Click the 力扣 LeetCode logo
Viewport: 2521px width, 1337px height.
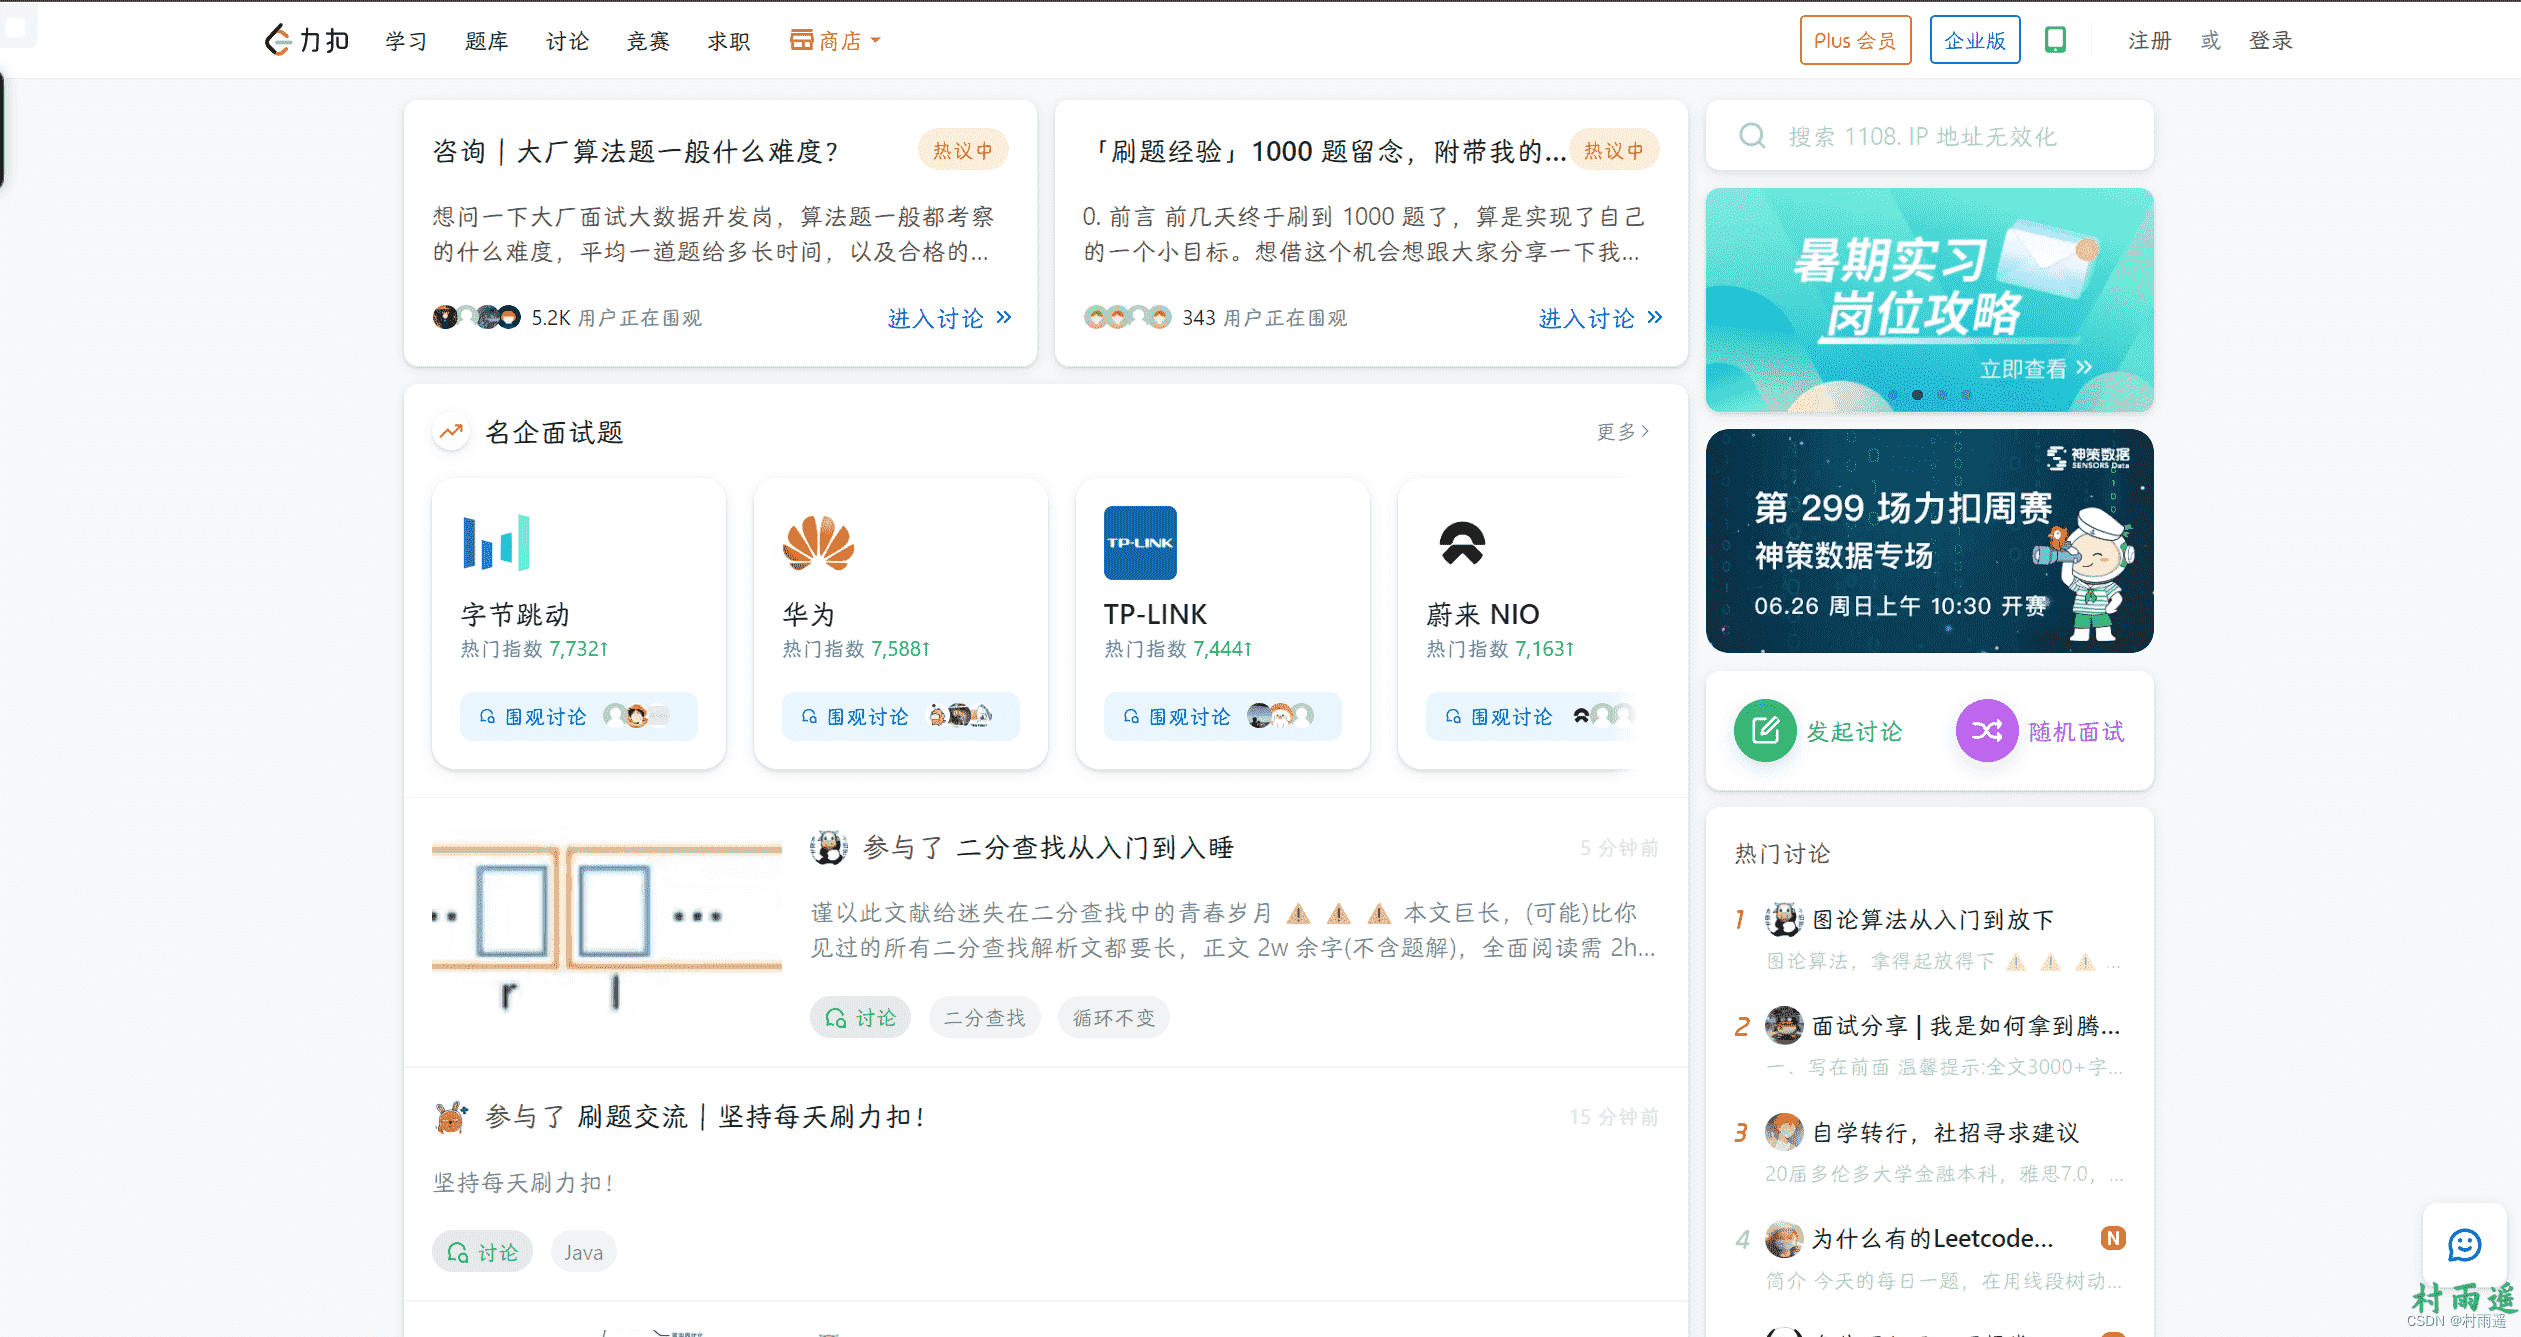(306, 40)
